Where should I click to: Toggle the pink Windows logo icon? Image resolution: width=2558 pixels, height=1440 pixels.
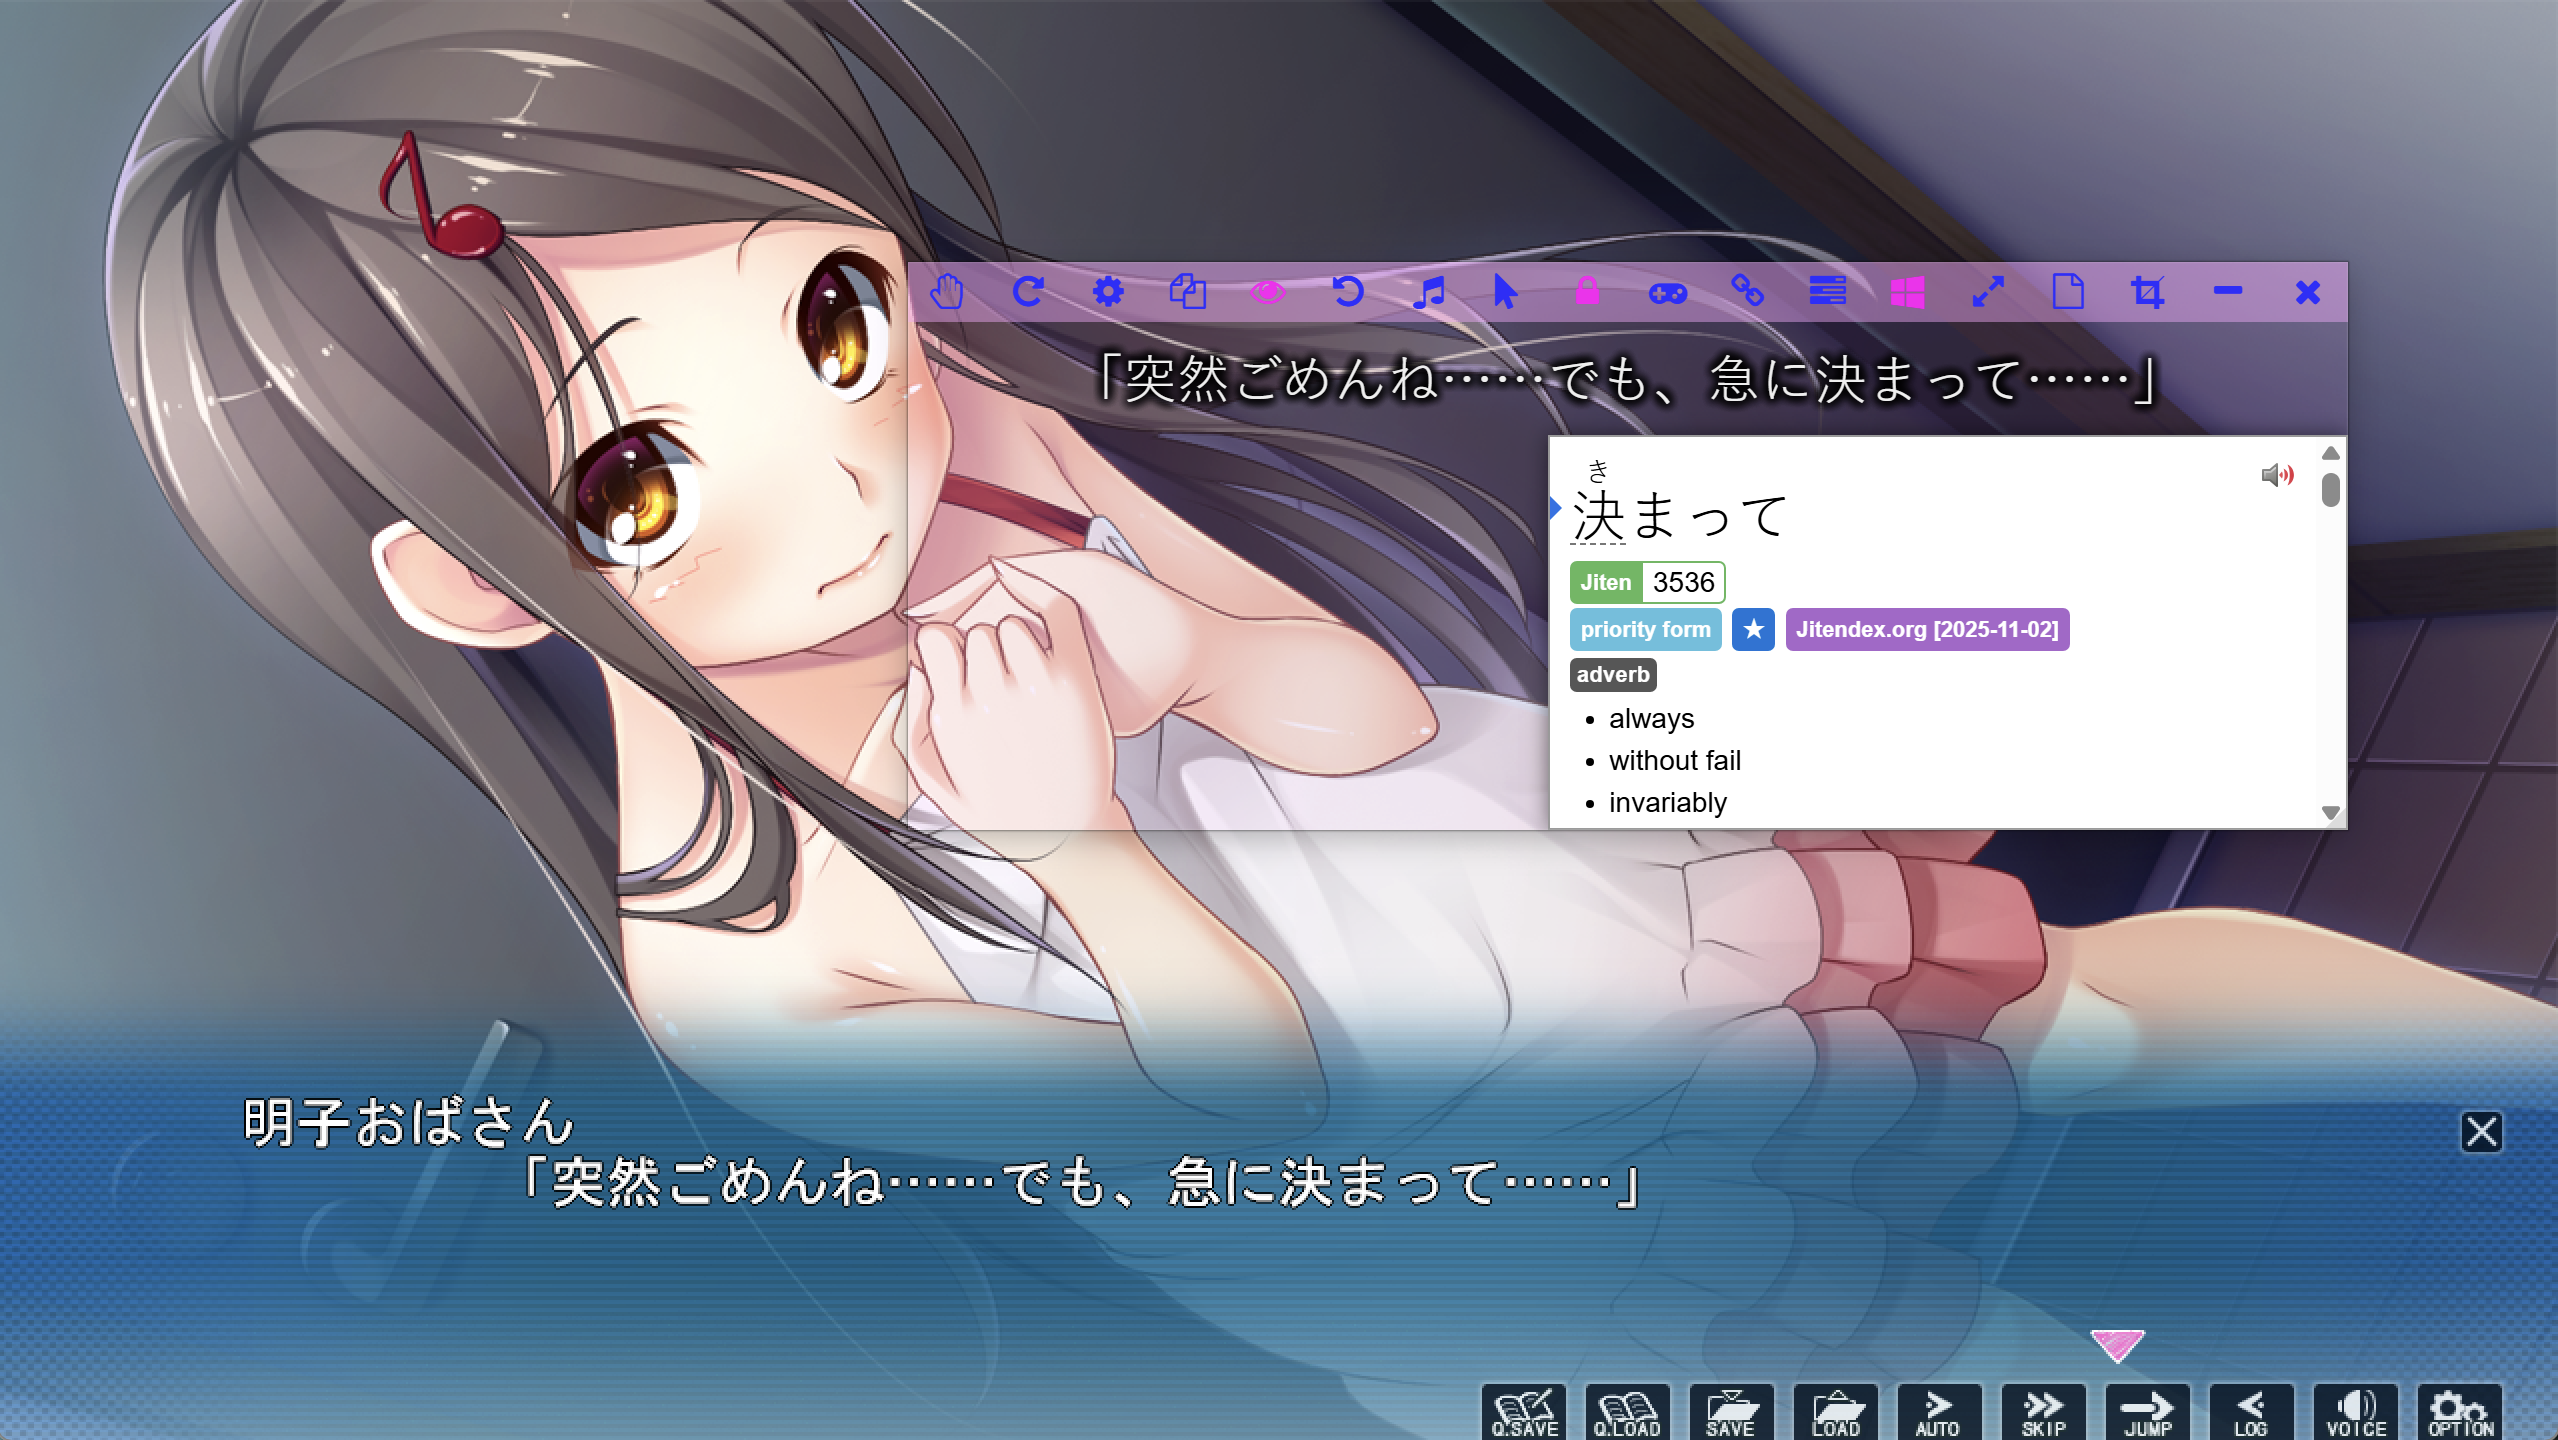point(1907,292)
